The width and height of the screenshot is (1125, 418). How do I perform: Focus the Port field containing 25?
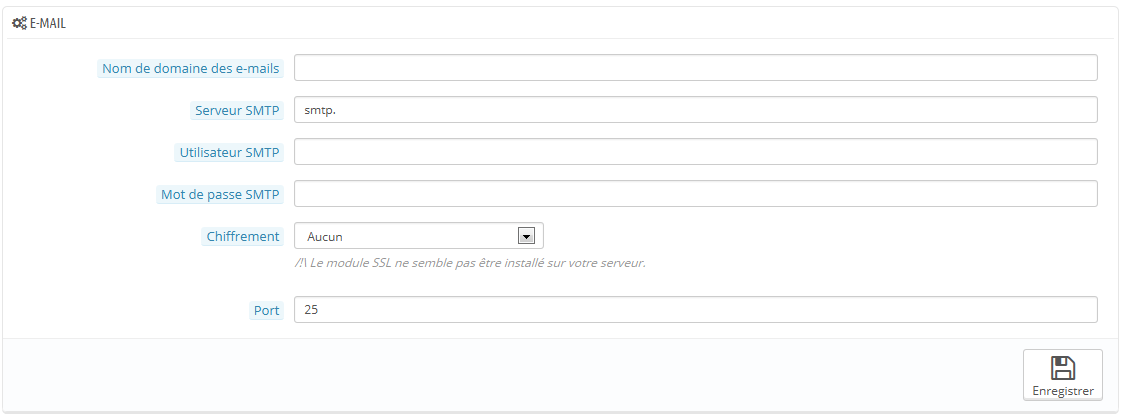point(695,310)
